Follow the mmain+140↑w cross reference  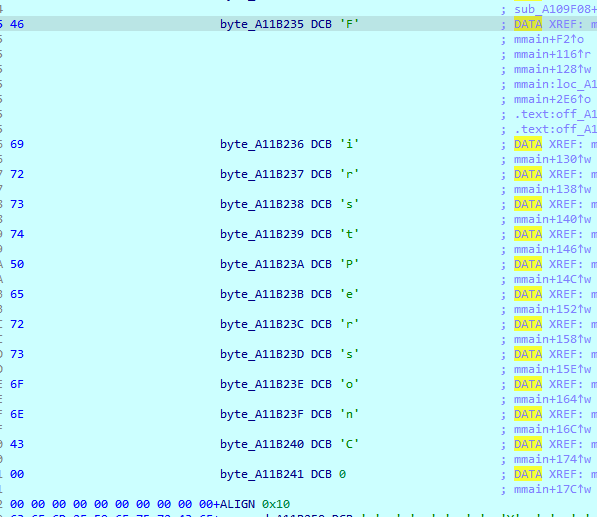pyautogui.click(x=552, y=219)
